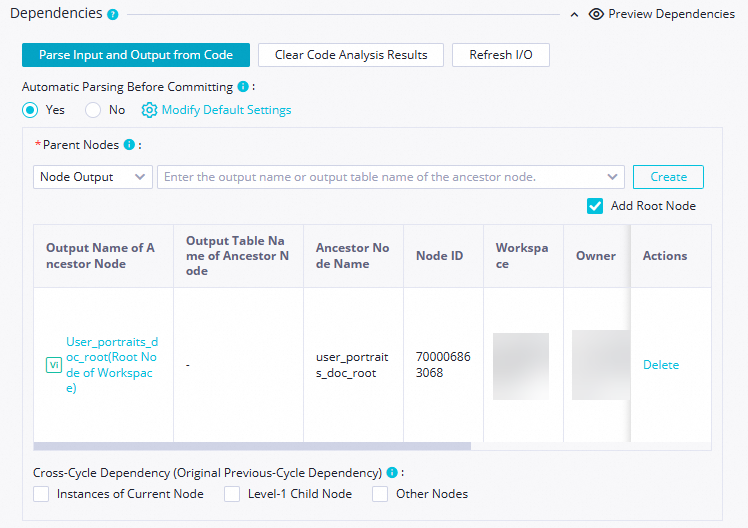Delete the user_portraits_doc_root parent node

pyautogui.click(x=660, y=365)
